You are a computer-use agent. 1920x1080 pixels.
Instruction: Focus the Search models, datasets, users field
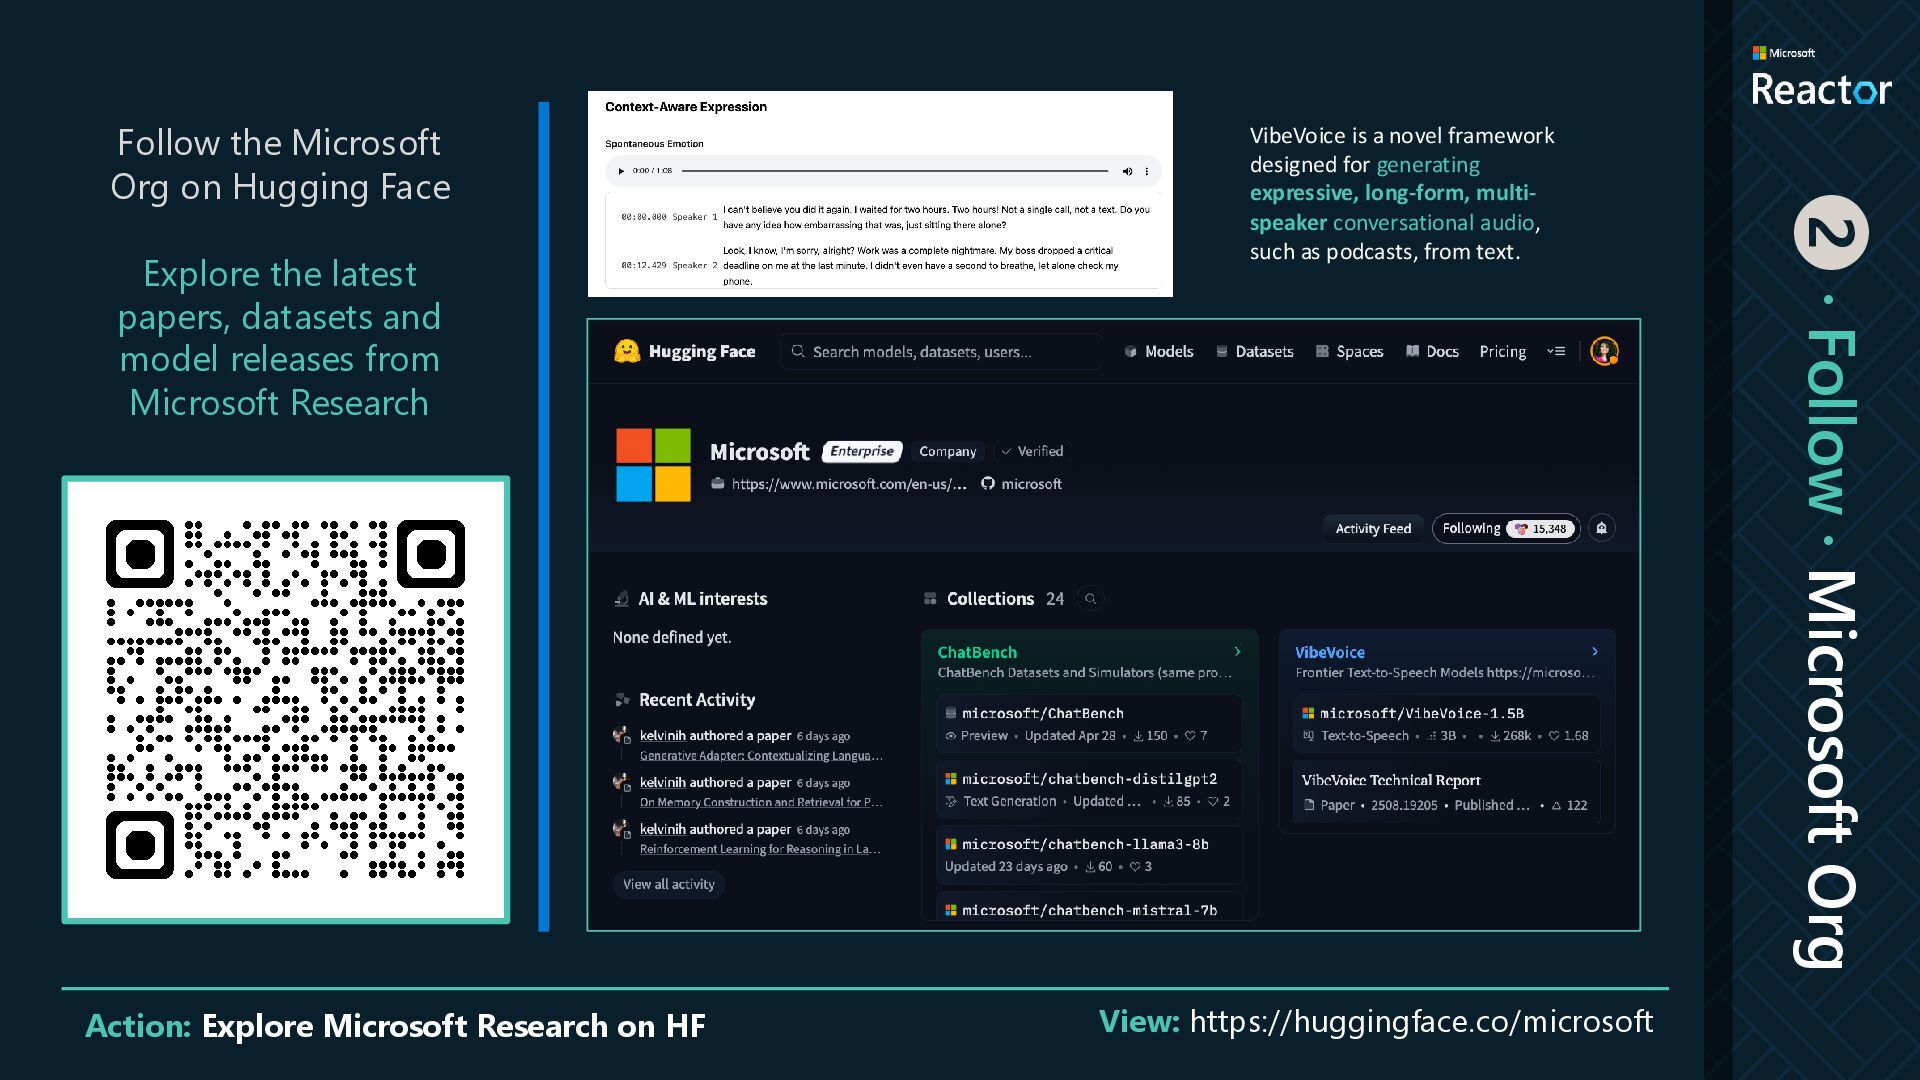click(x=941, y=351)
